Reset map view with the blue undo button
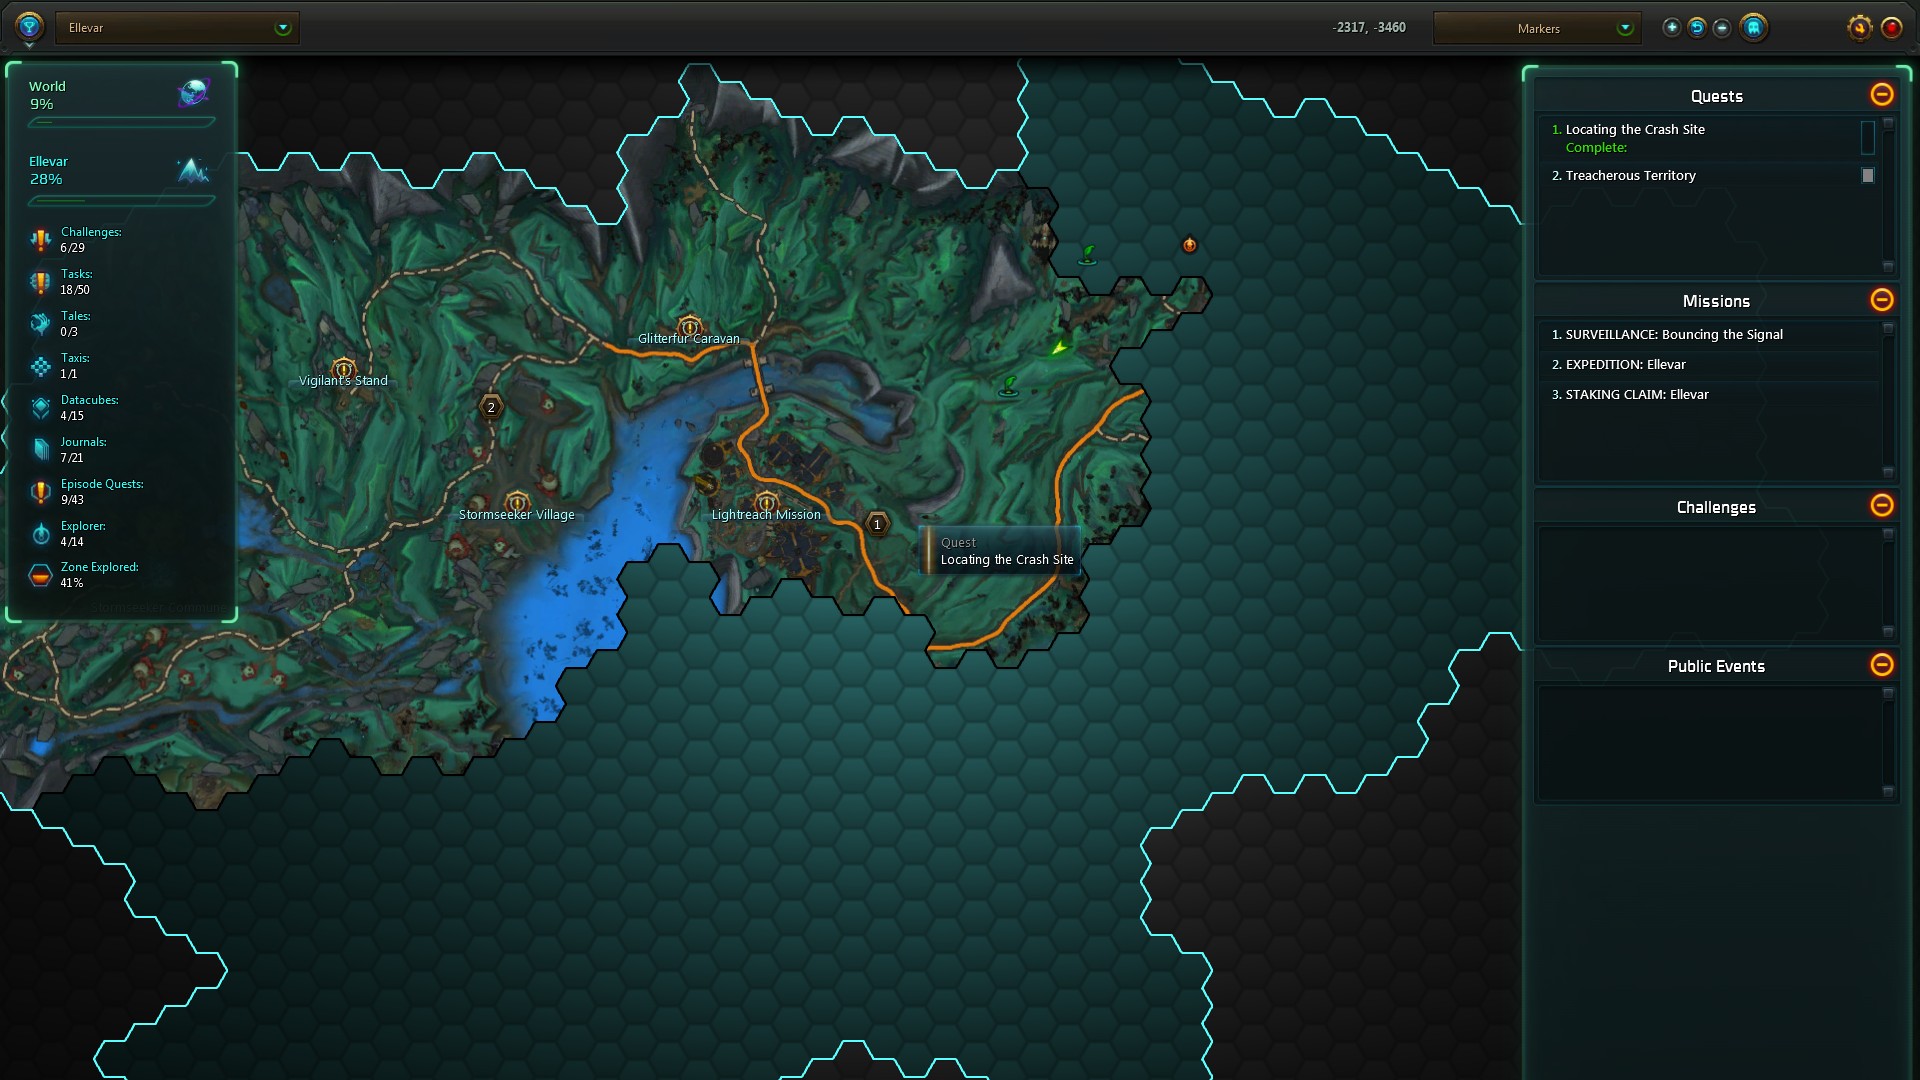The height and width of the screenshot is (1080, 1920). click(1697, 28)
